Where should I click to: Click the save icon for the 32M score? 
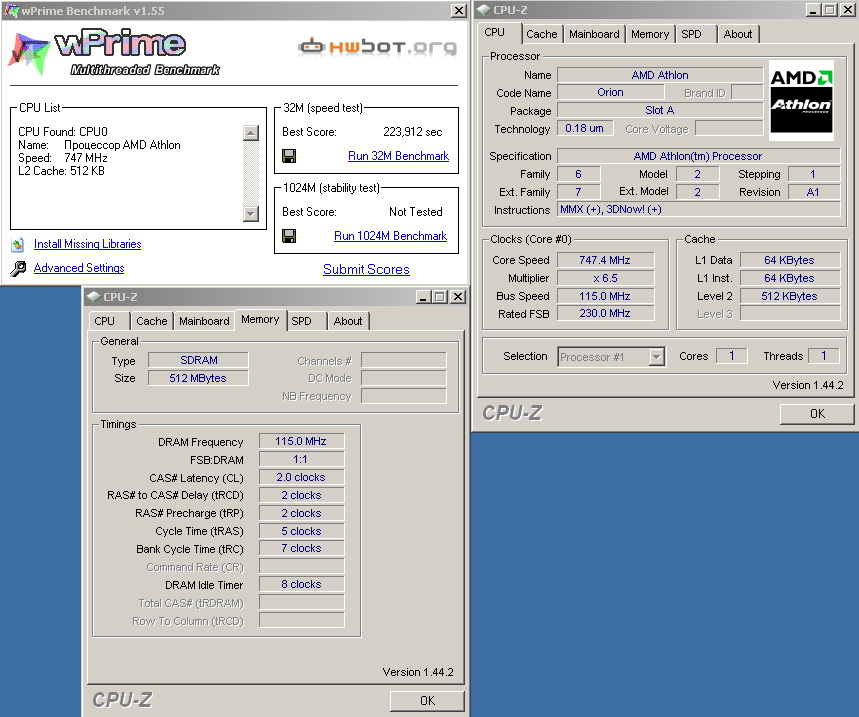pos(289,156)
